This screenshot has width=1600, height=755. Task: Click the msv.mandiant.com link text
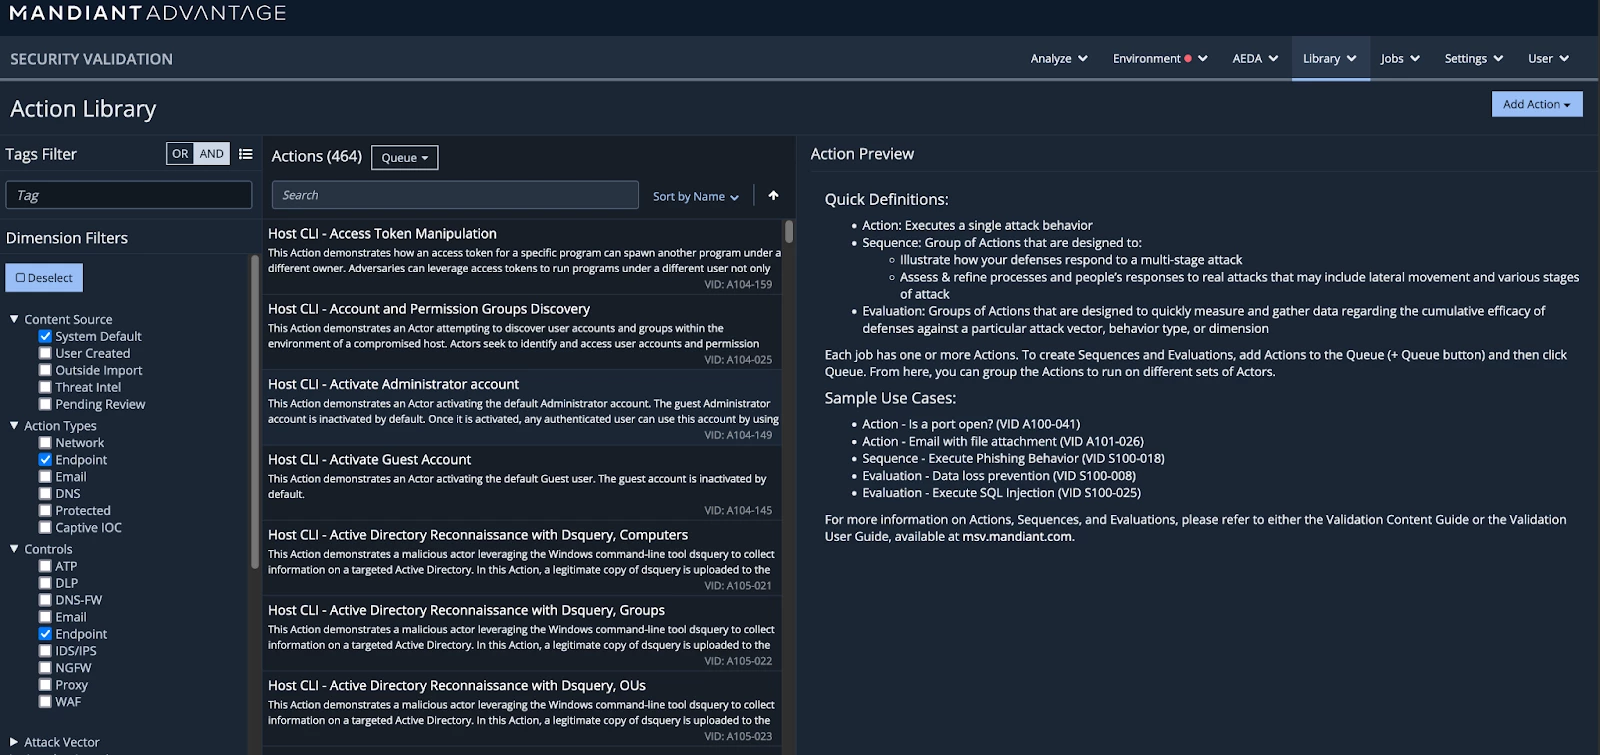1017,537
